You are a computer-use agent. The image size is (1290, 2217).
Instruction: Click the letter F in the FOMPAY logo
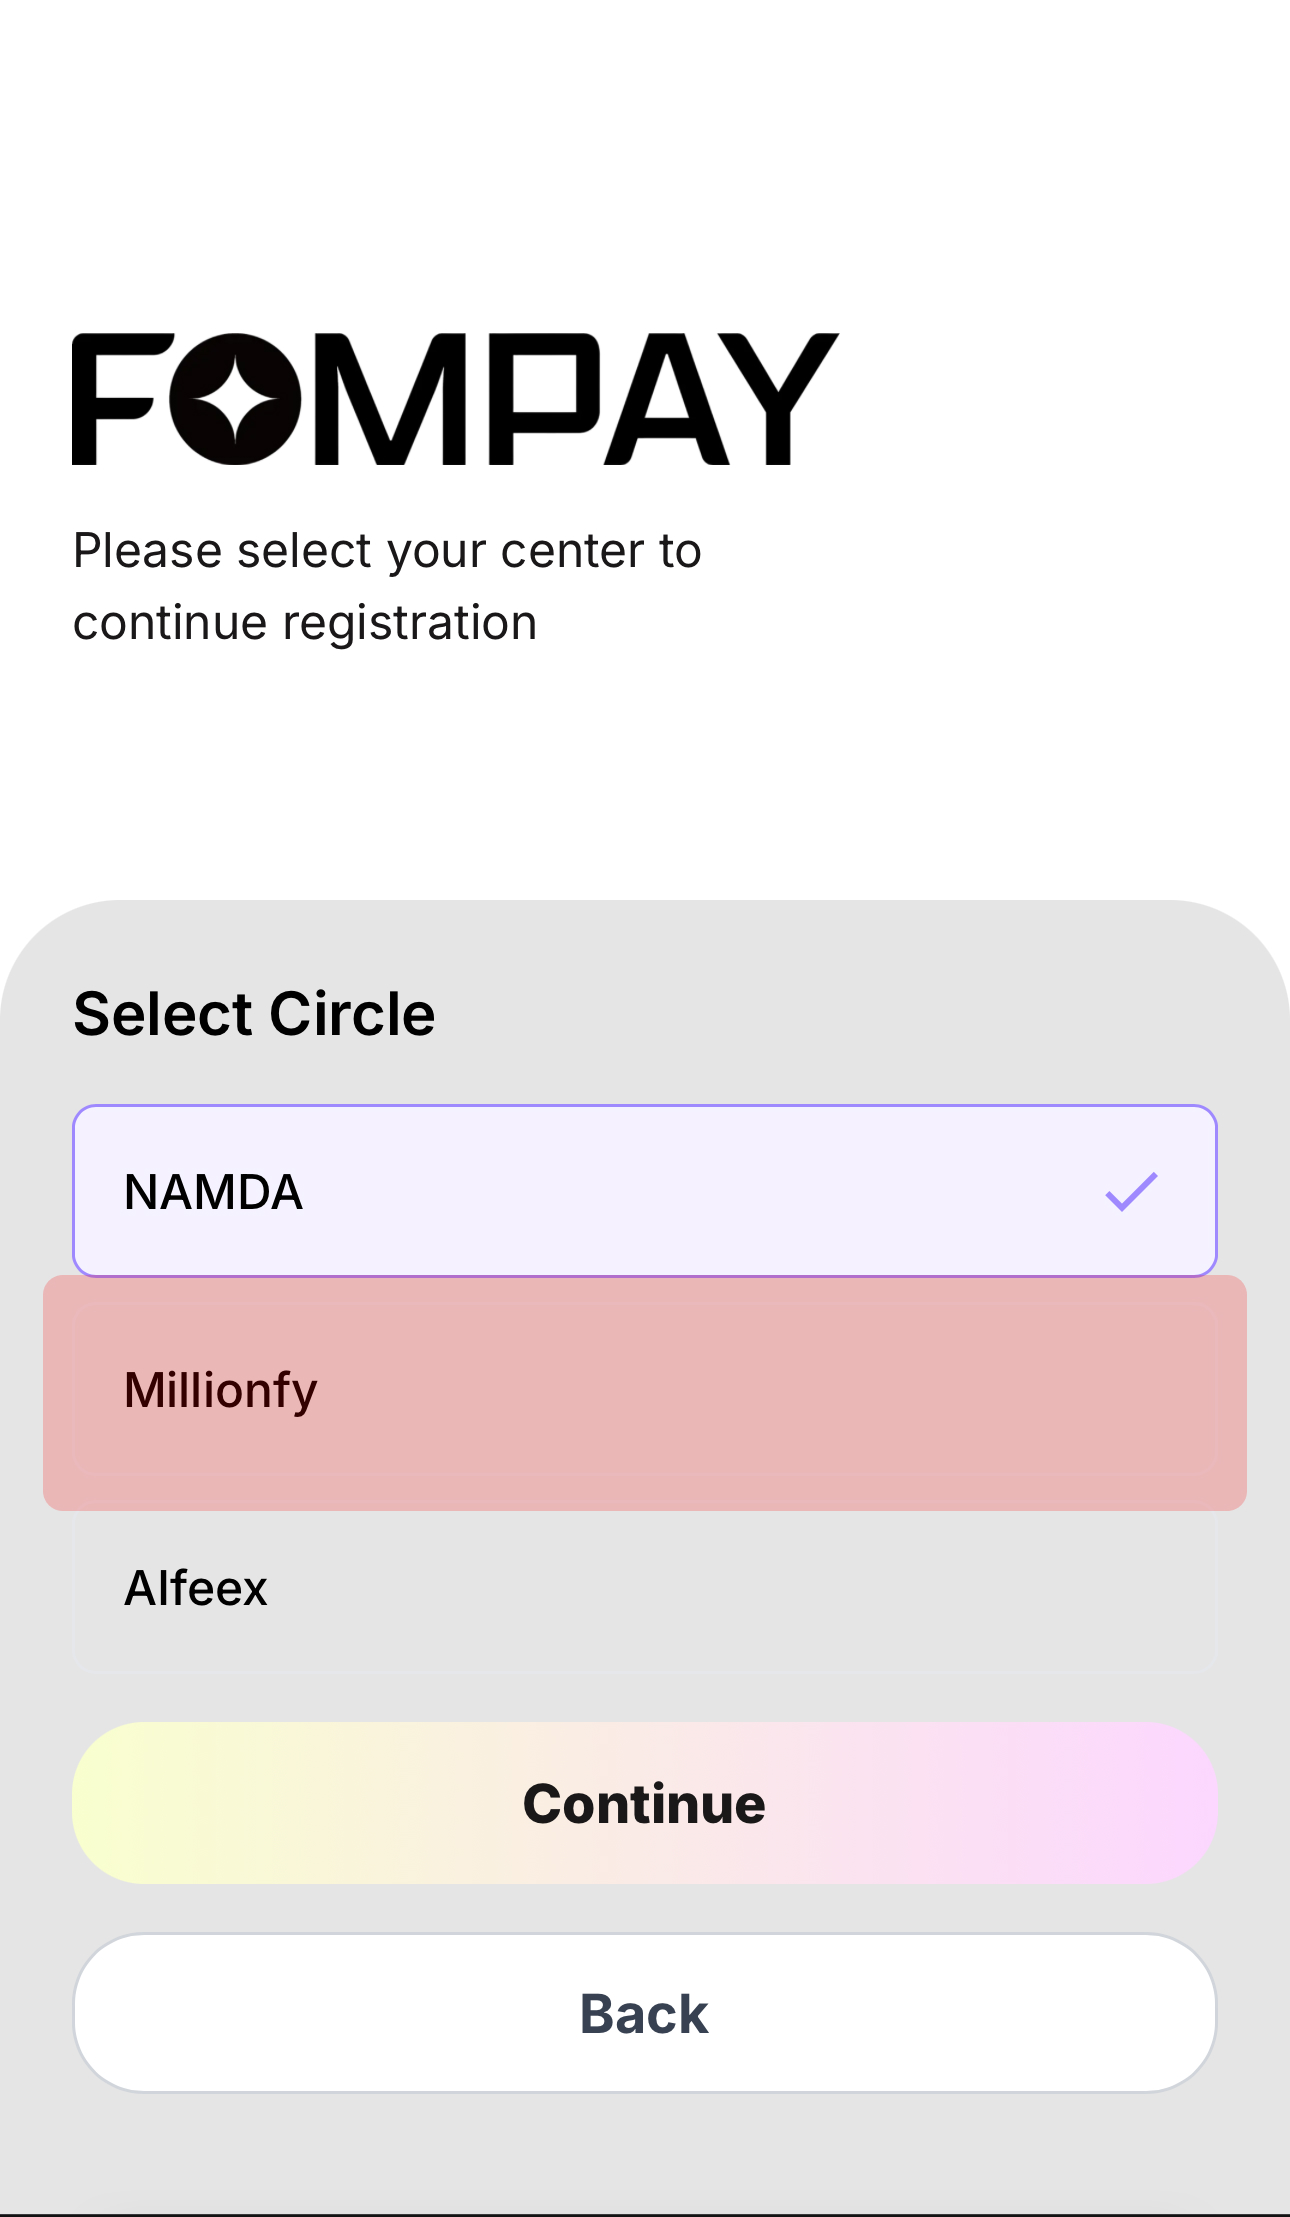pyautogui.click(x=112, y=399)
